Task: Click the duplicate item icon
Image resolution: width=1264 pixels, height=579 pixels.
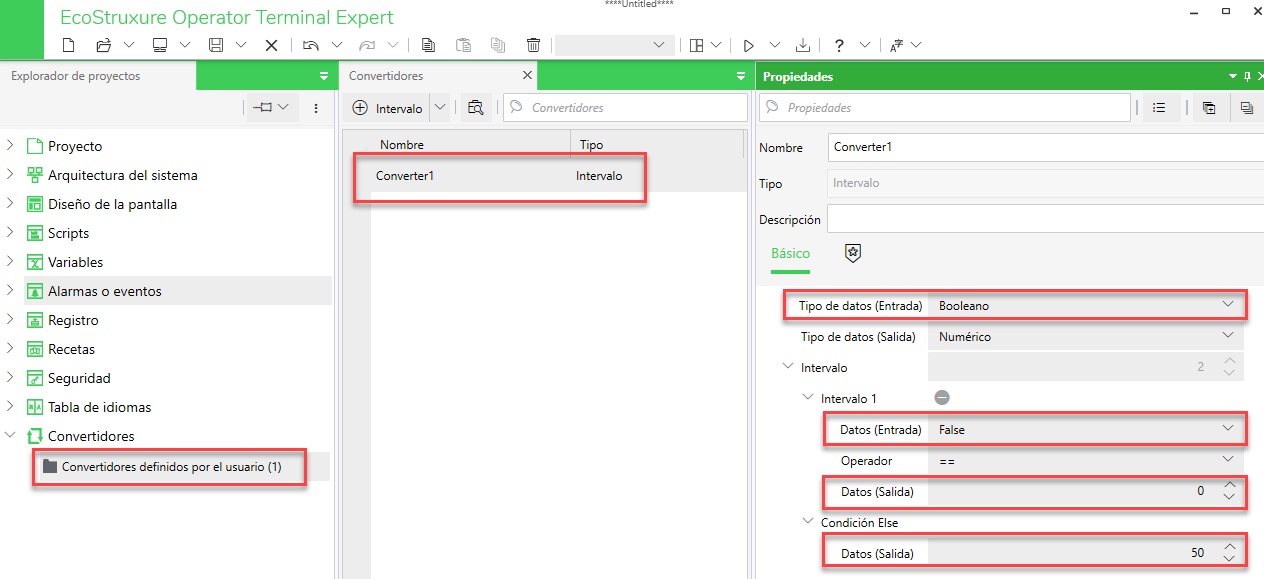Action: 498,45
